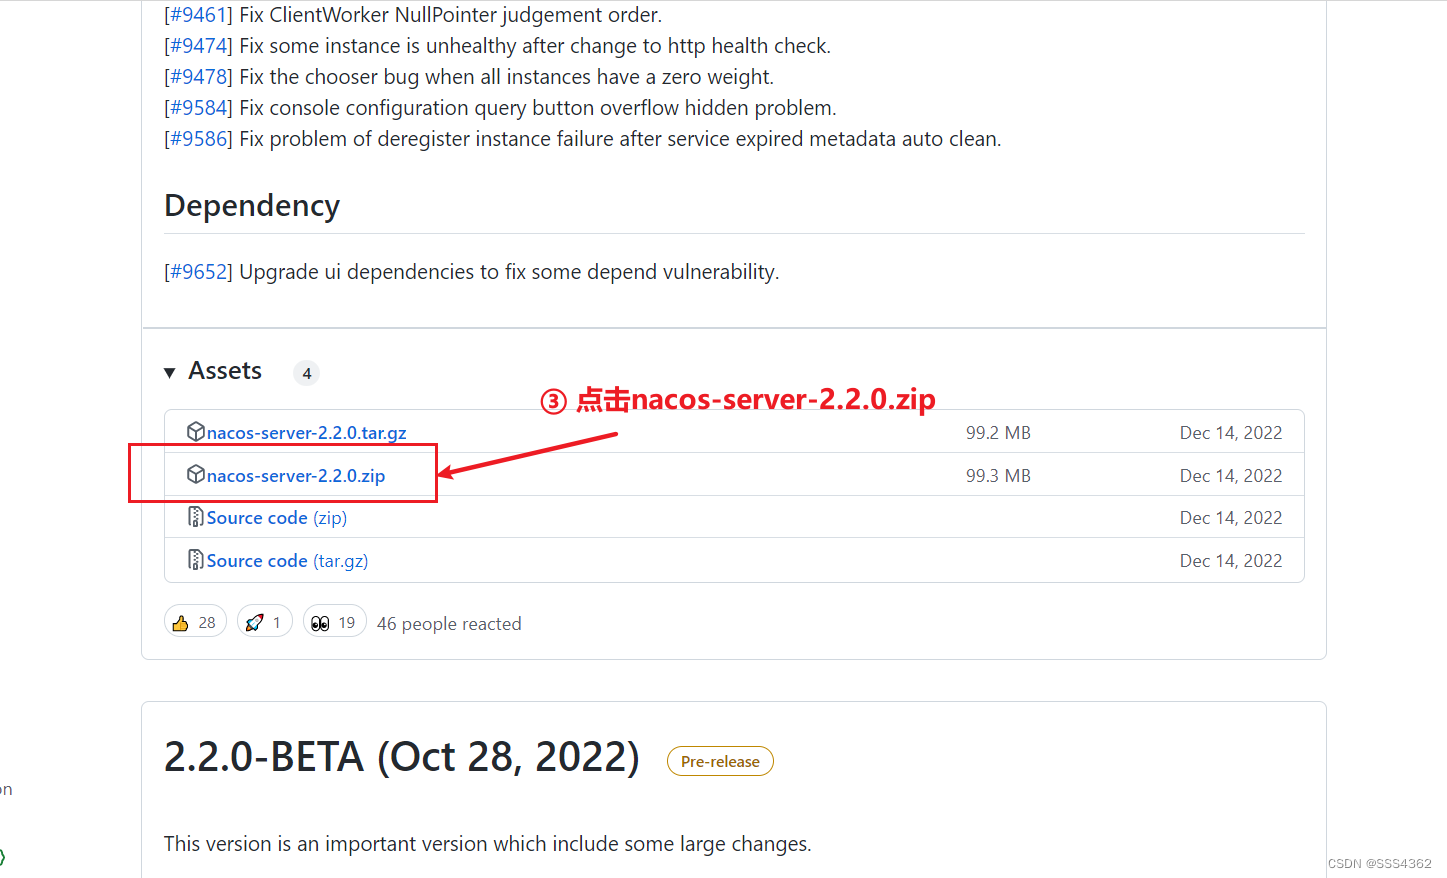The width and height of the screenshot is (1447, 878).
Task: Download Source code (tar.gz)
Action: 287,561
